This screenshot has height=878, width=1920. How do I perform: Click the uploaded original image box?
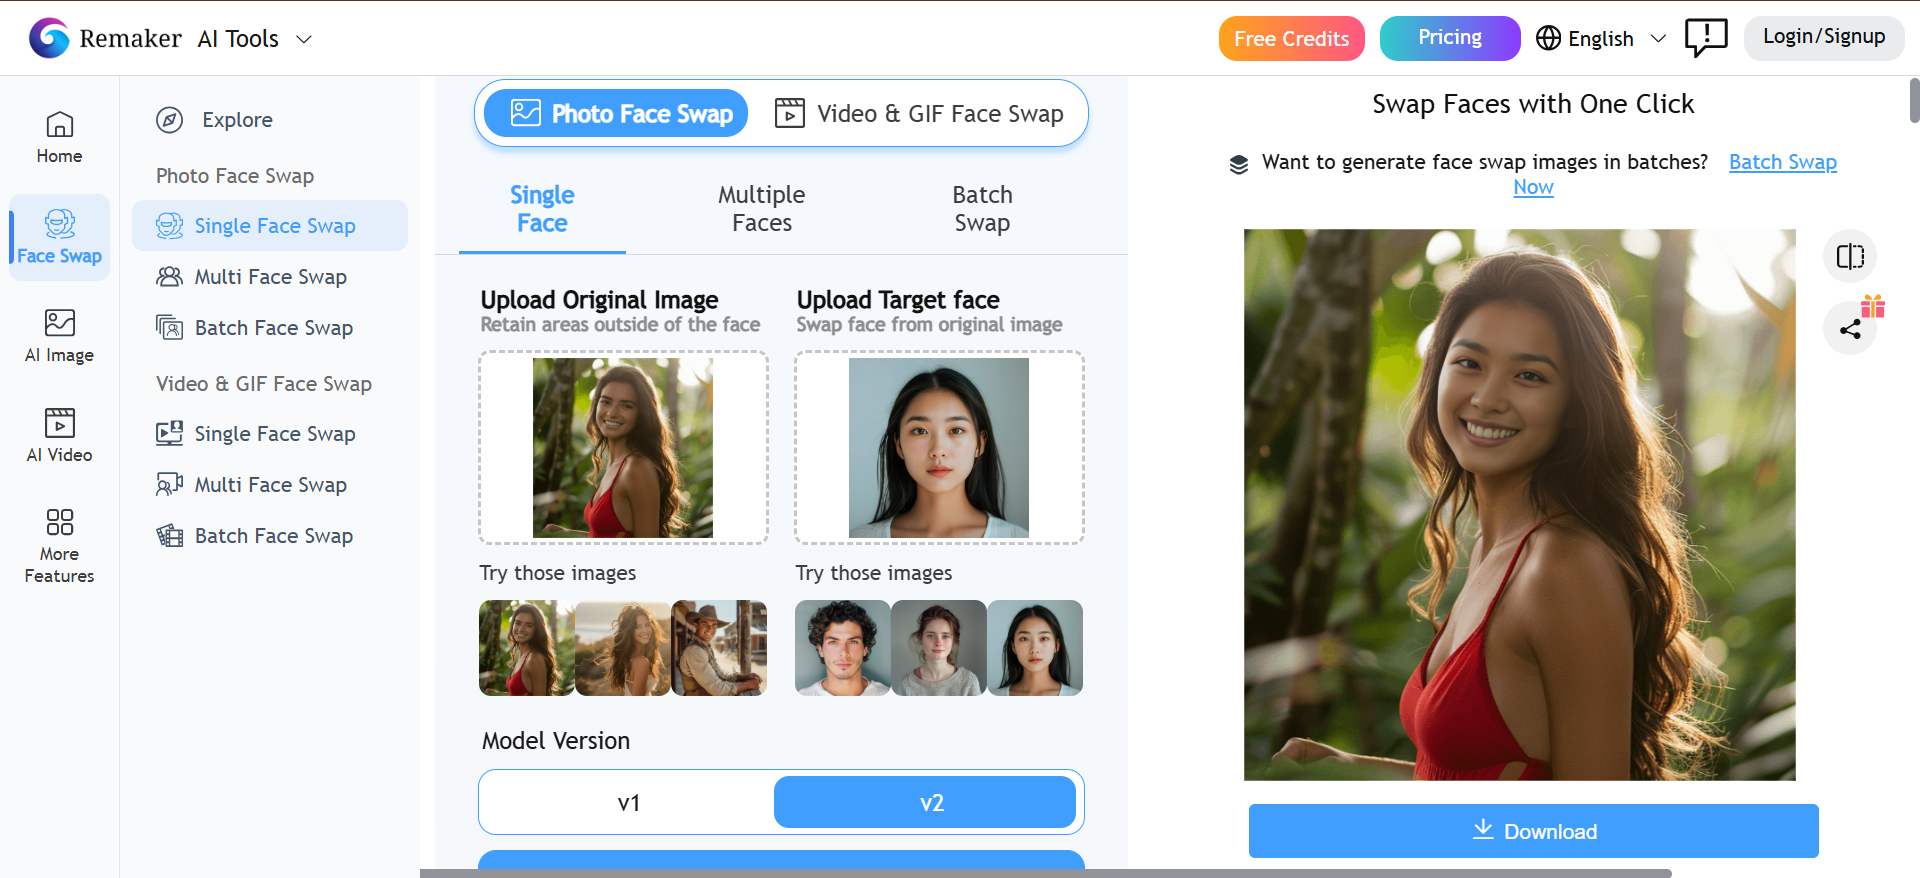(x=624, y=447)
